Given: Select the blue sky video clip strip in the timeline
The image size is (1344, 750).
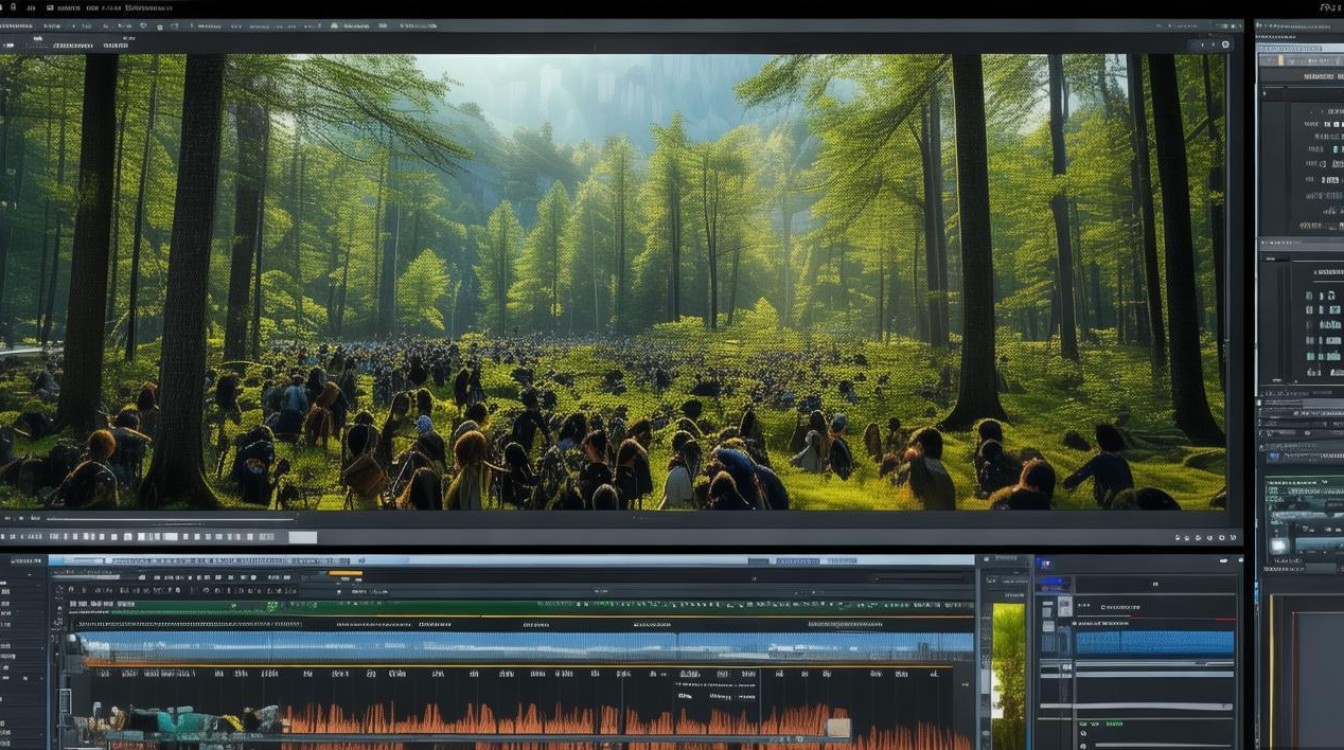Looking at the screenshot, I should [528, 646].
